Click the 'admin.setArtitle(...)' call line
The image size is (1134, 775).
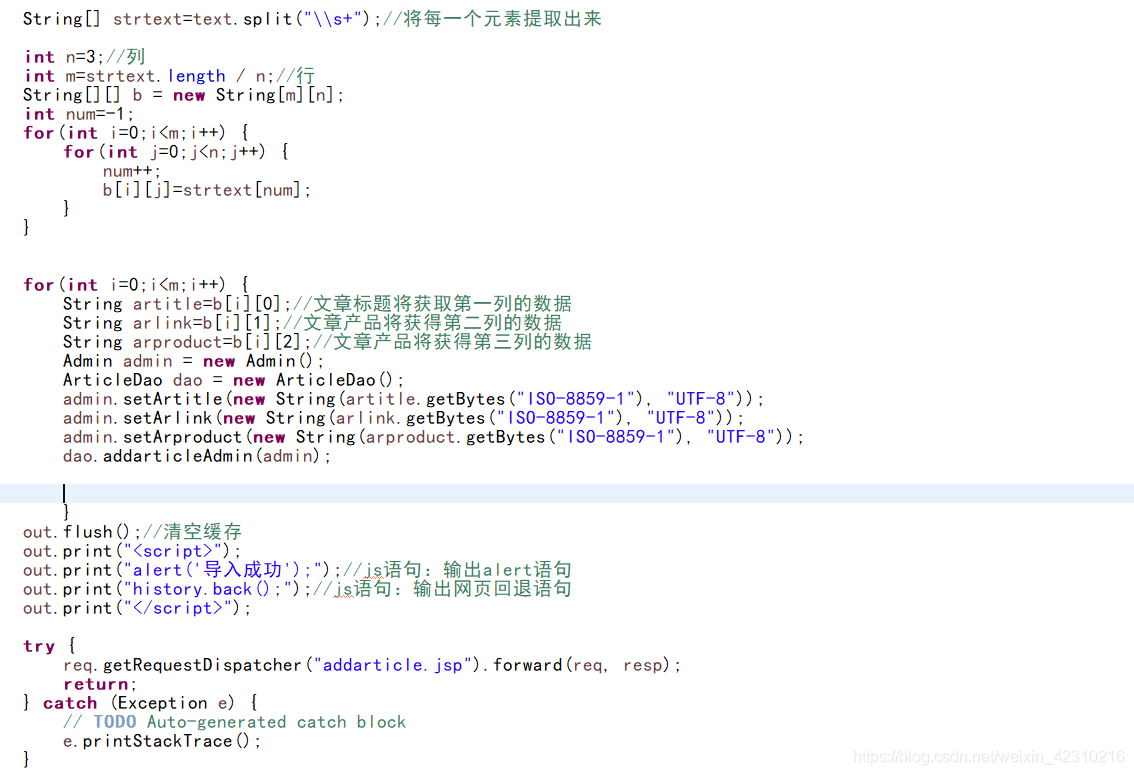pos(413,399)
